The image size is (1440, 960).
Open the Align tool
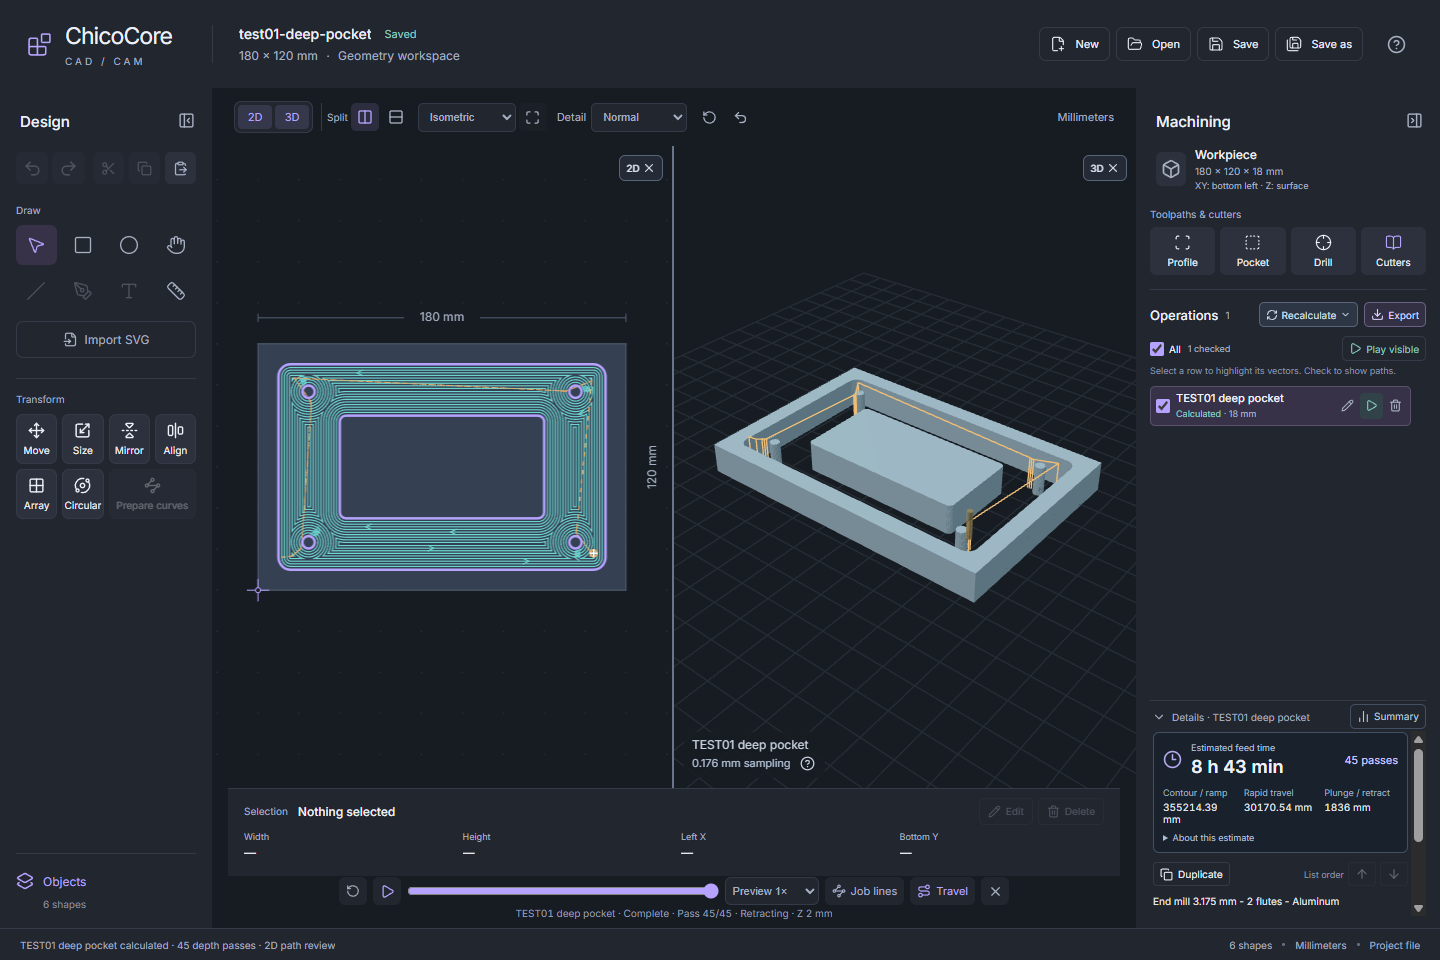coord(175,439)
